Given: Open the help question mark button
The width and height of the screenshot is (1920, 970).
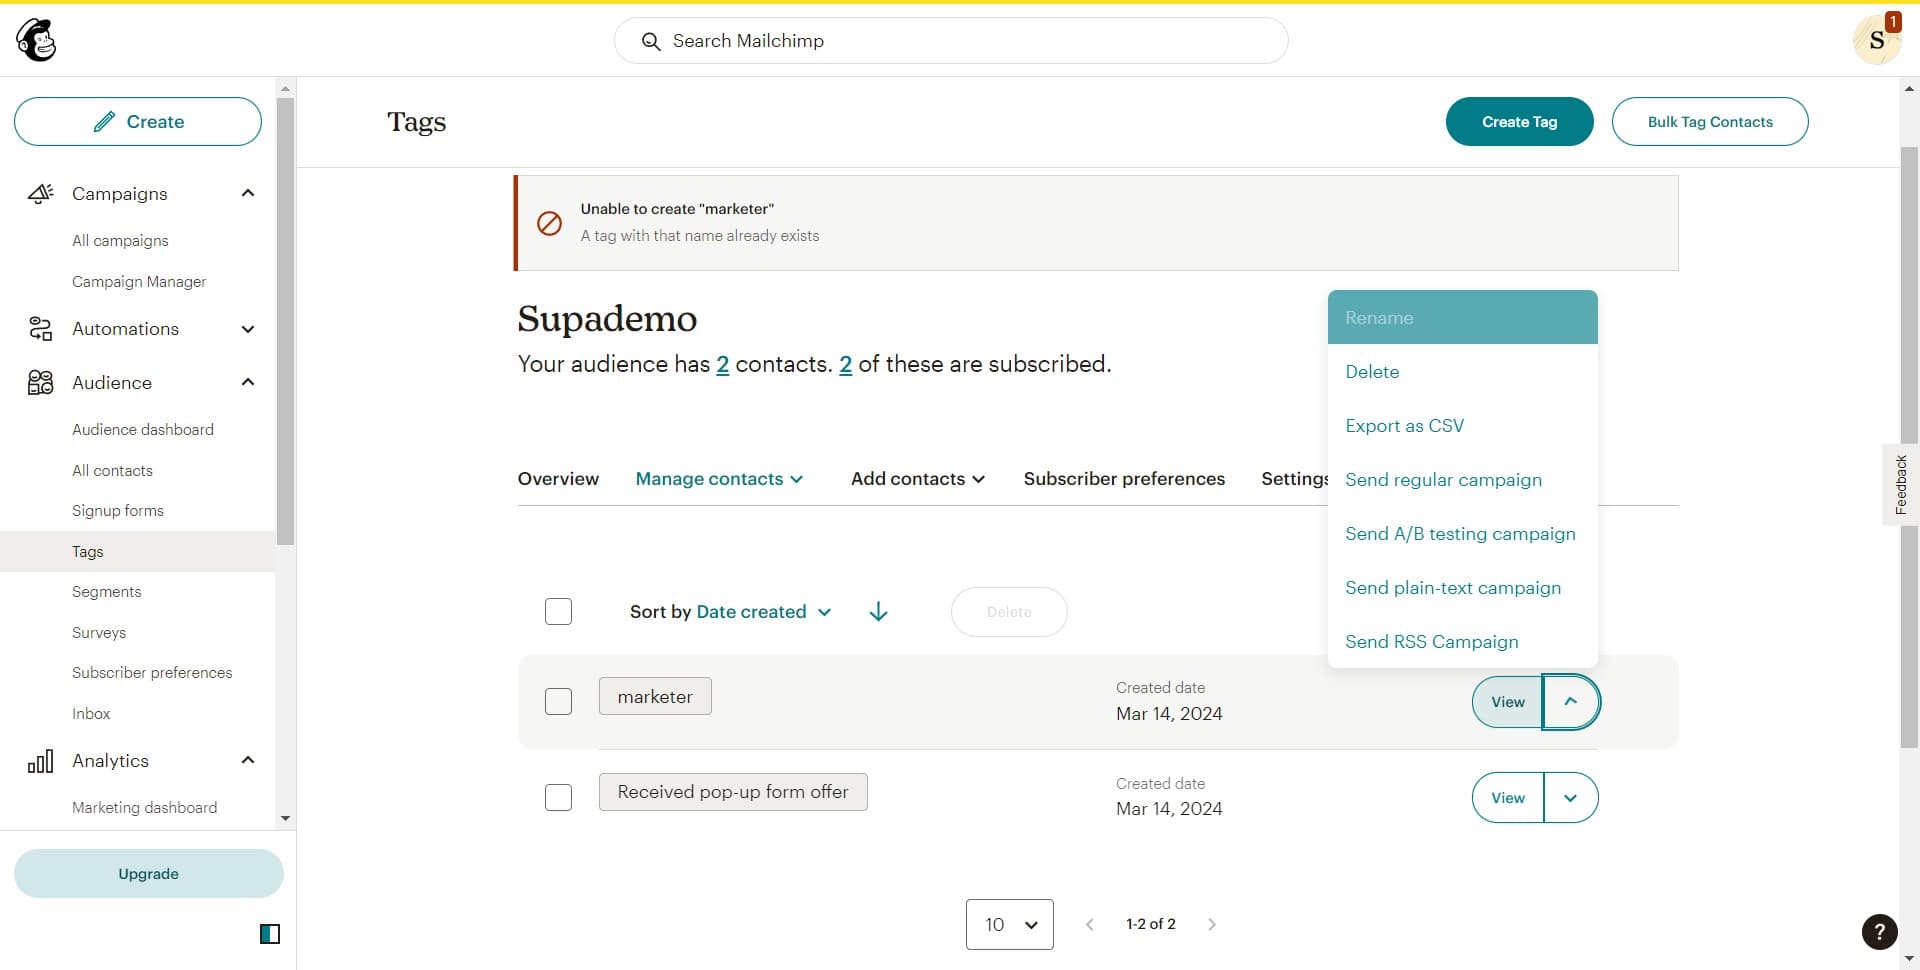Looking at the screenshot, I should [1879, 932].
